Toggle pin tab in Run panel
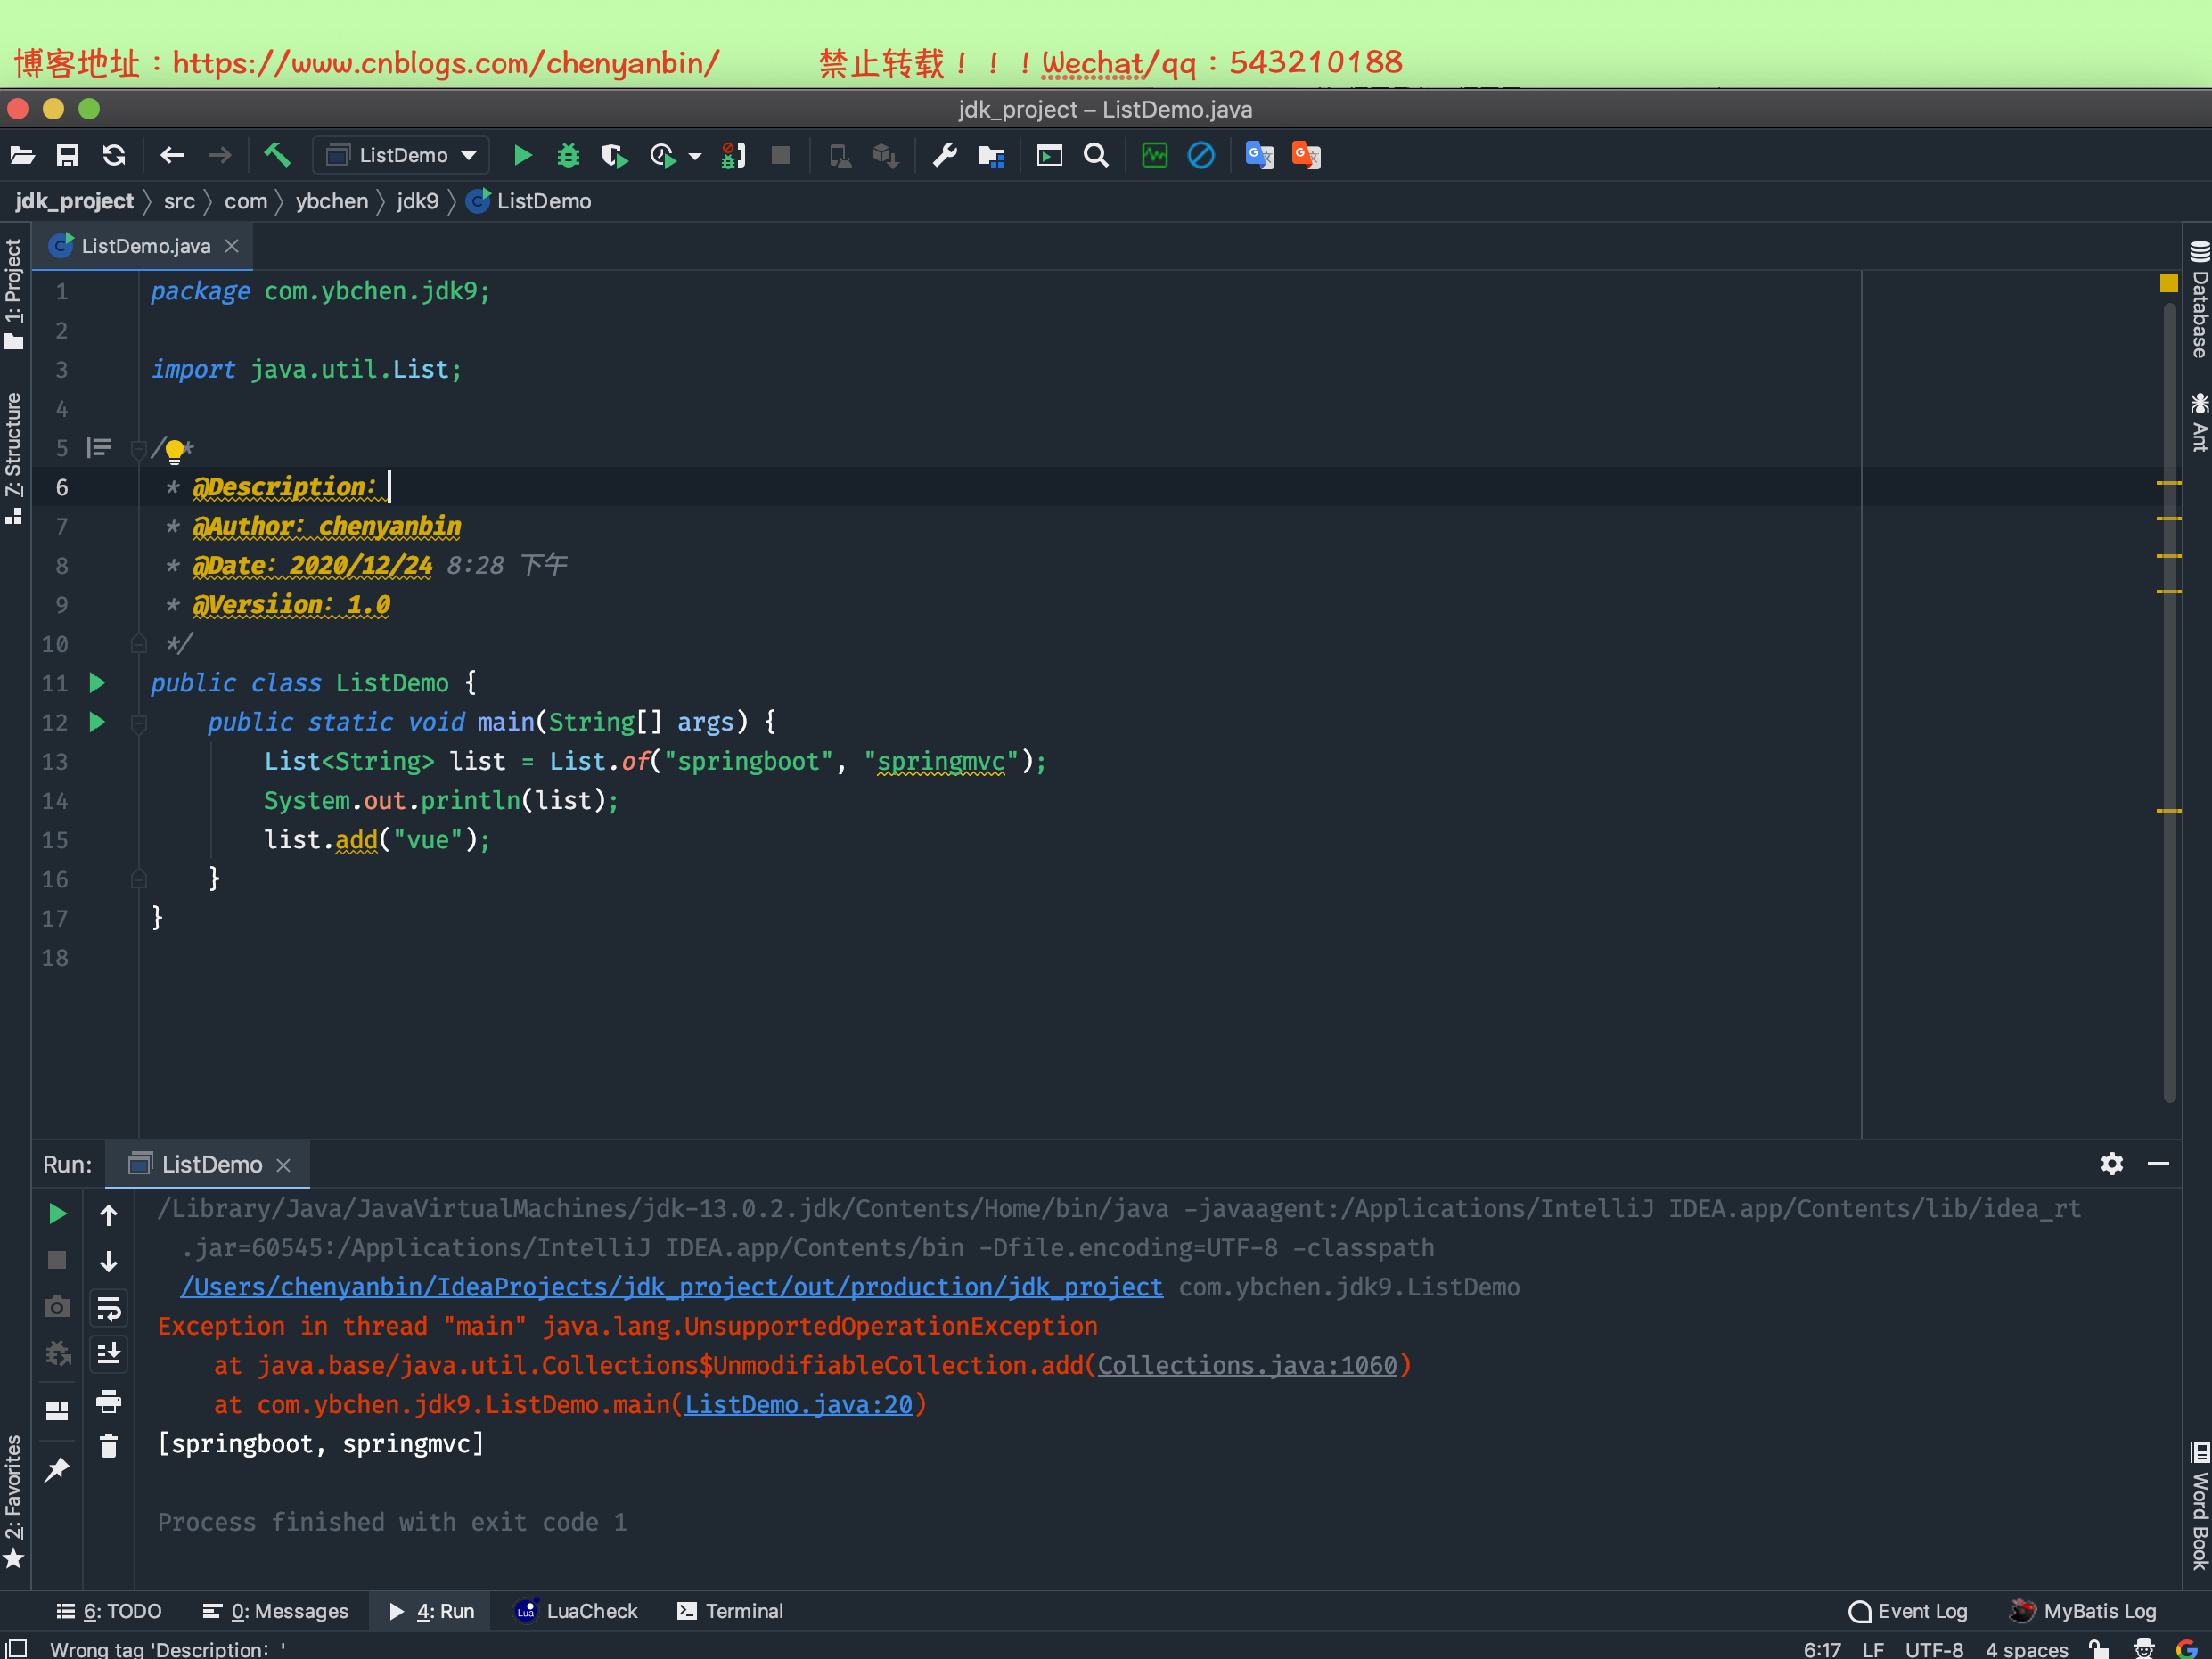The height and width of the screenshot is (1659, 2212). (x=57, y=1469)
